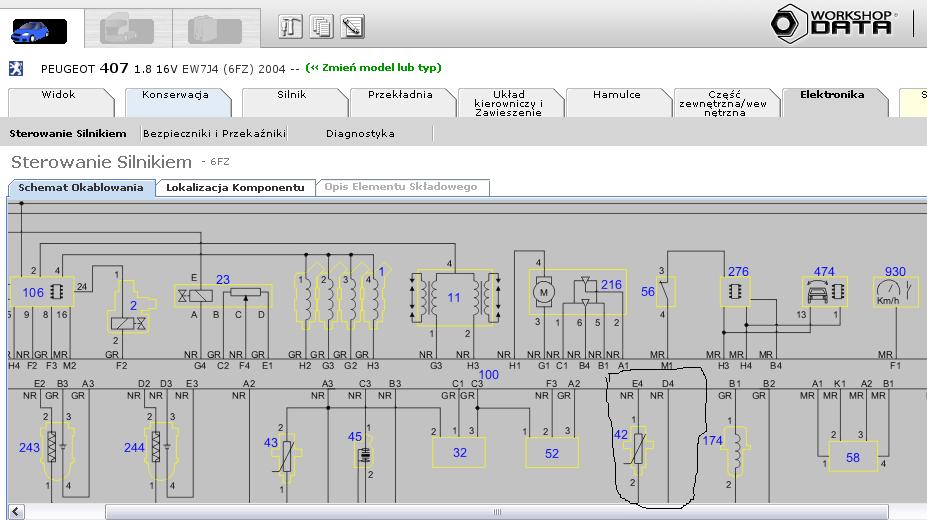The width and height of the screenshot is (927, 520).
Task: Select component 43 temperature sensor symbol
Action: point(287,456)
